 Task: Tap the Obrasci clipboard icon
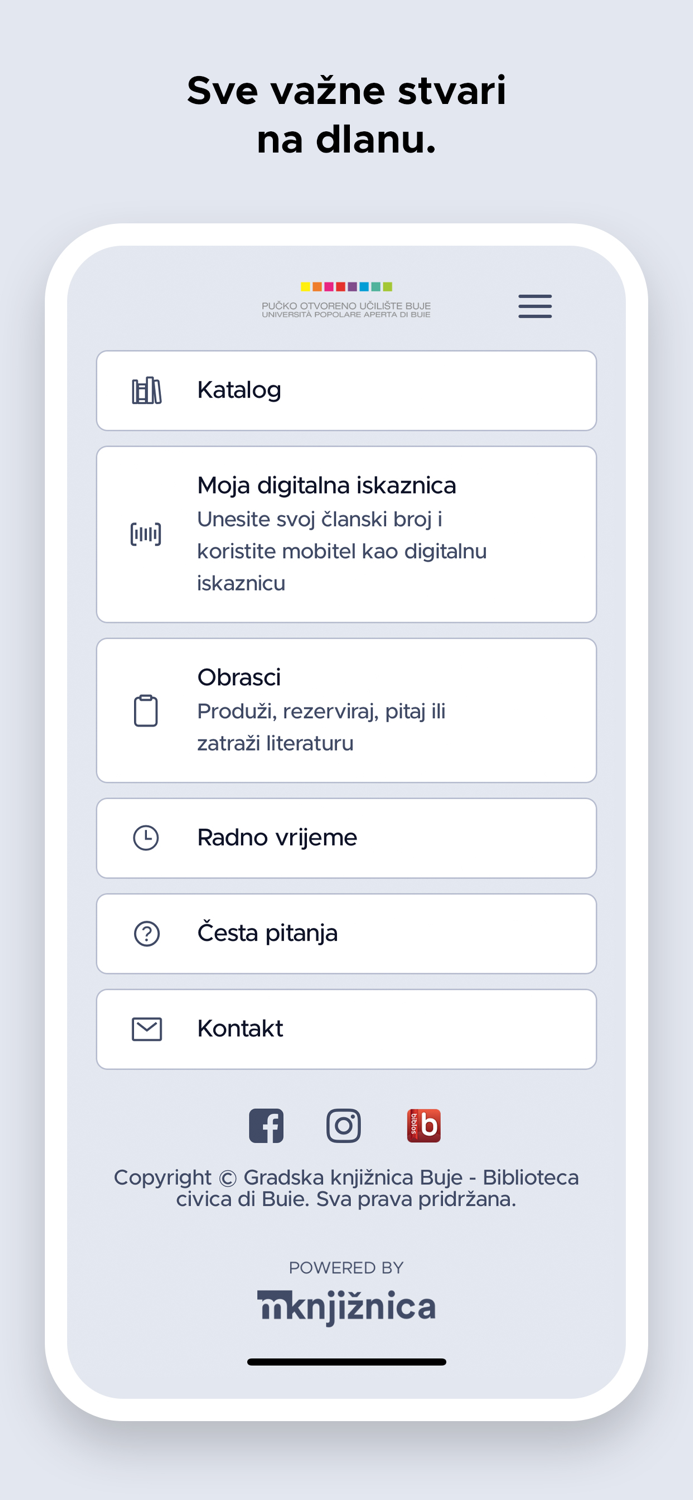tap(146, 710)
